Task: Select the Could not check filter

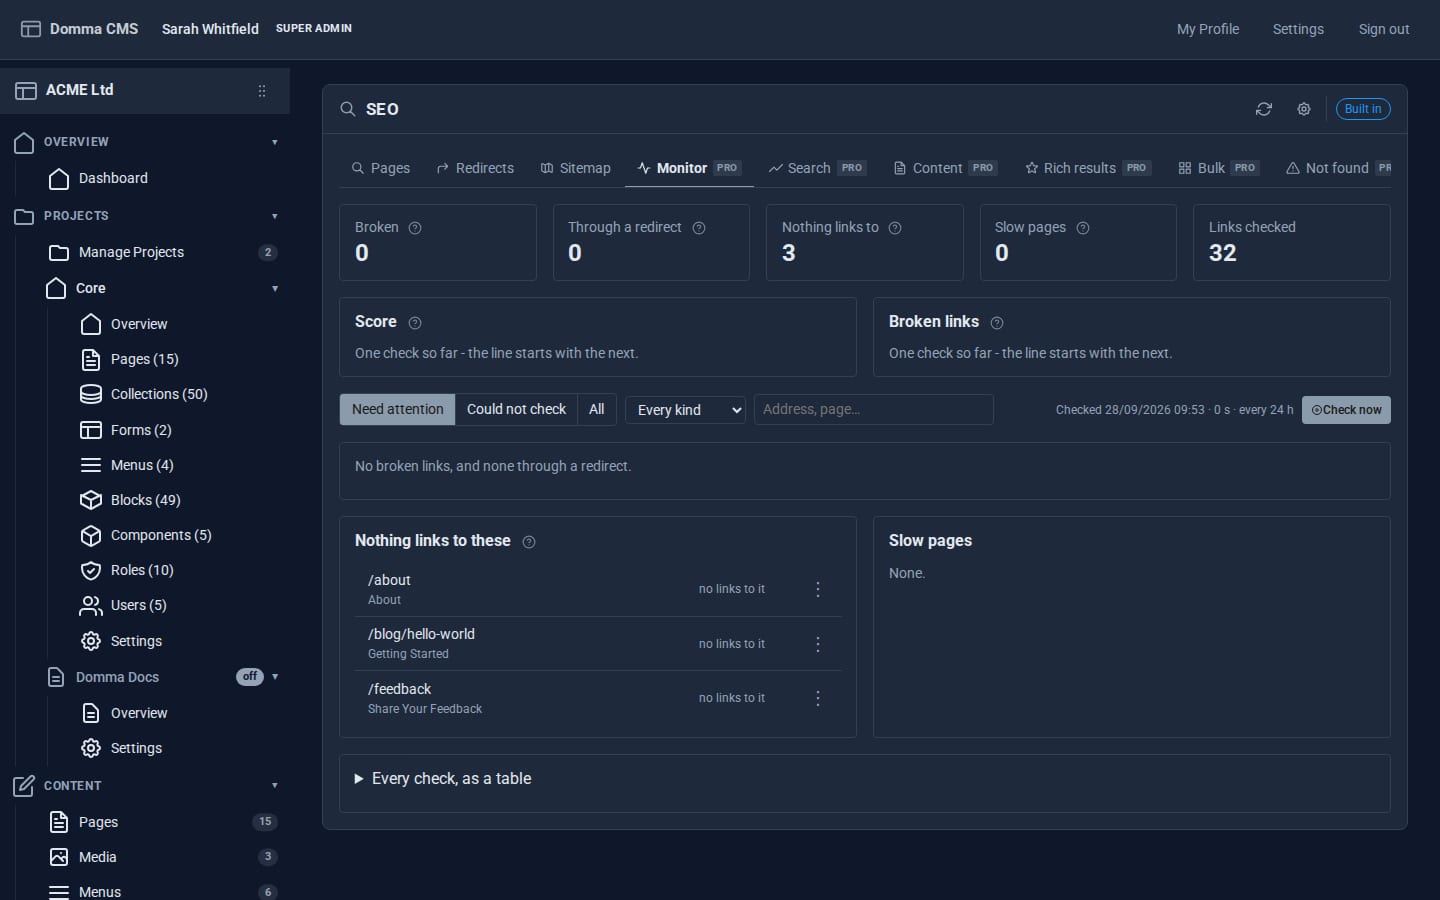Action: pyautogui.click(x=516, y=410)
